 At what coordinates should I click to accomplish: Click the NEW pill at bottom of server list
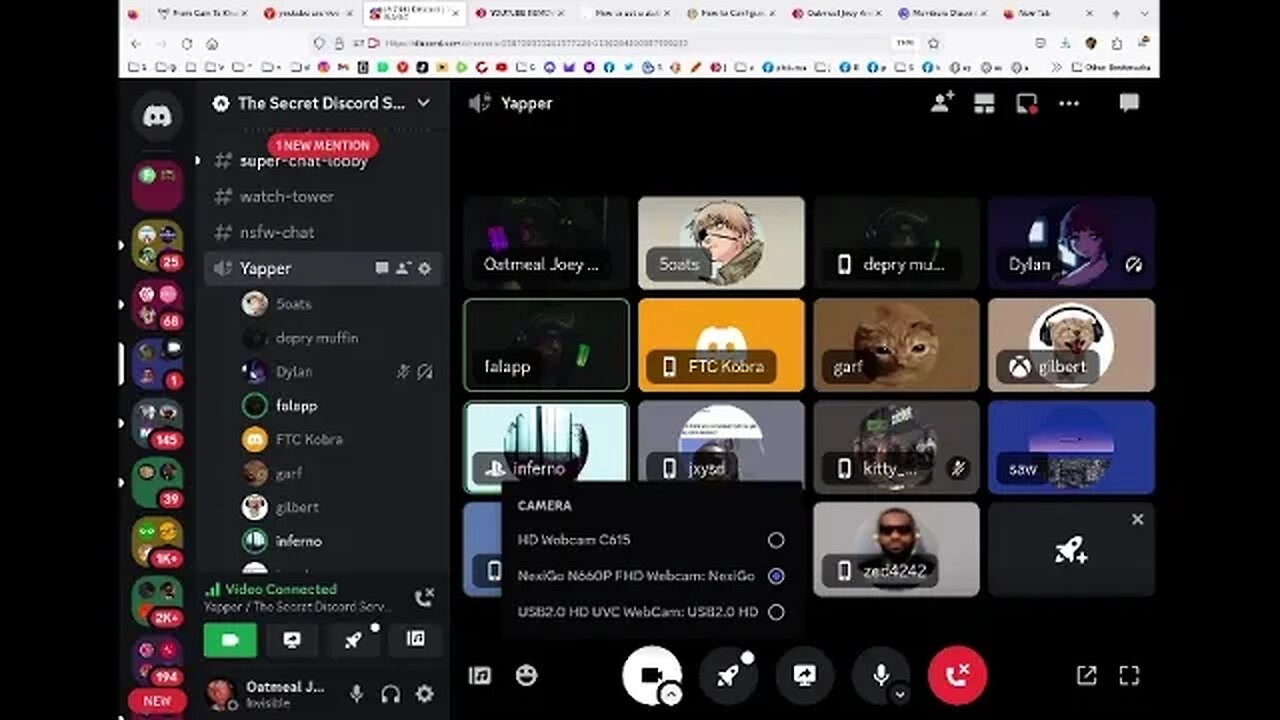tap(157, 701)
